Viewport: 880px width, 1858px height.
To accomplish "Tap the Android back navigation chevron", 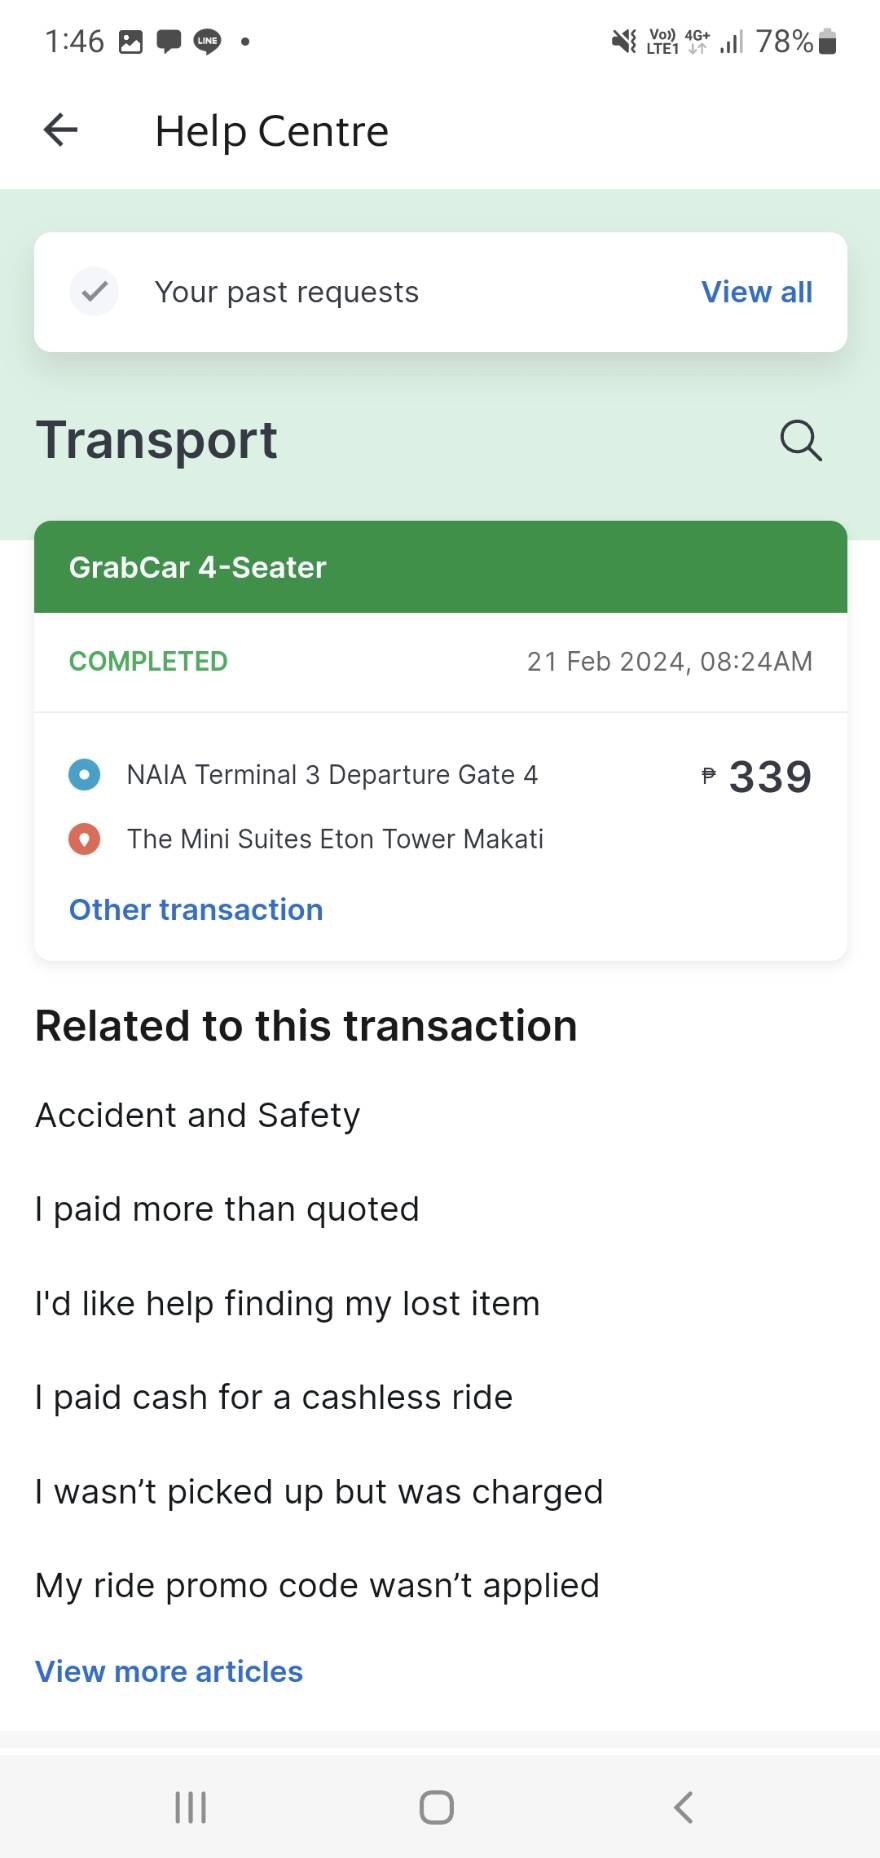I will point(683,1807).
